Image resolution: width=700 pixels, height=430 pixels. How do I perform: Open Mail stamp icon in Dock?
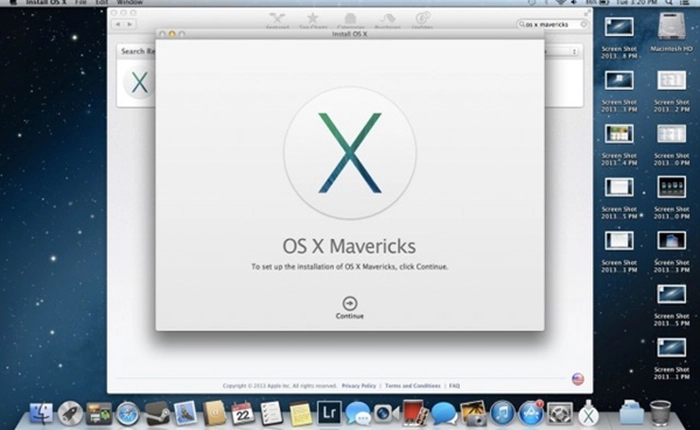(185, 413)
